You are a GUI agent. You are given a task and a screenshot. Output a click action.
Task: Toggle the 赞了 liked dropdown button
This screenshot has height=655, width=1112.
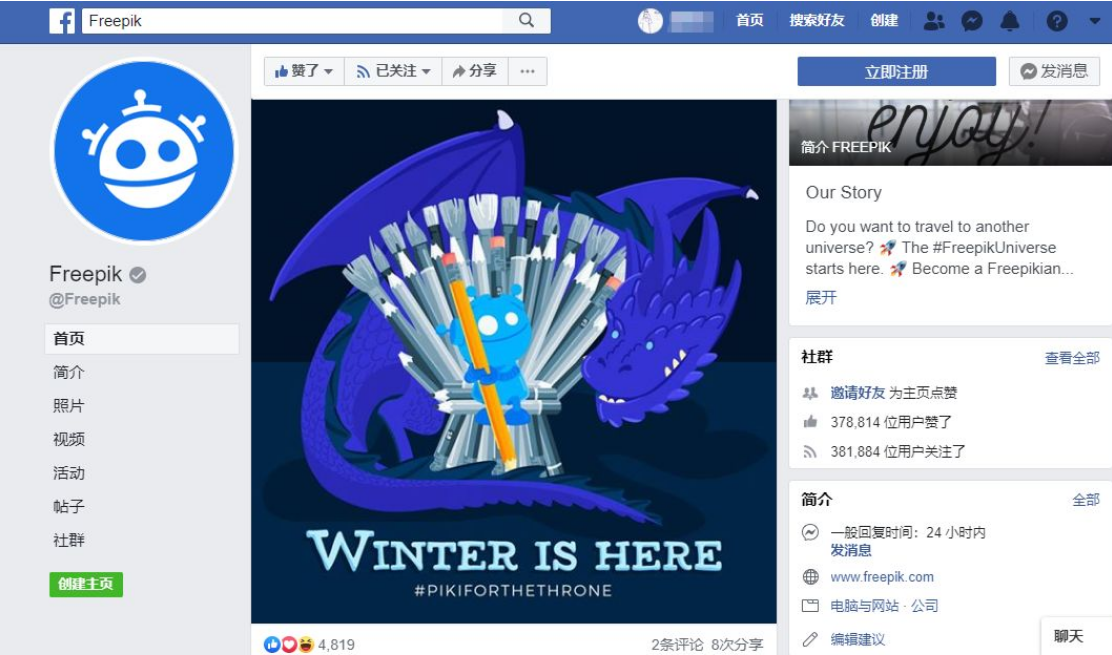click(x=304, y=71)
